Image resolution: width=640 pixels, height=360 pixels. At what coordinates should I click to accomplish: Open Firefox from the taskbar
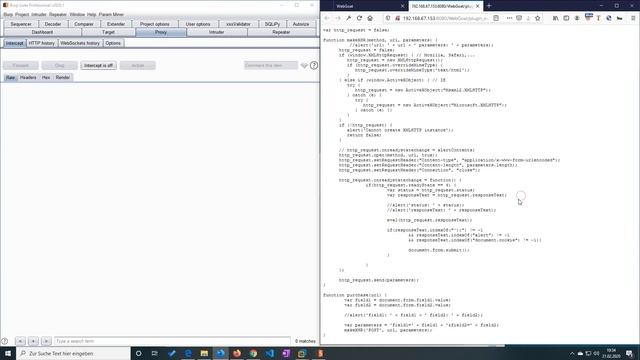pyautogui.click(x=237, y=353)
